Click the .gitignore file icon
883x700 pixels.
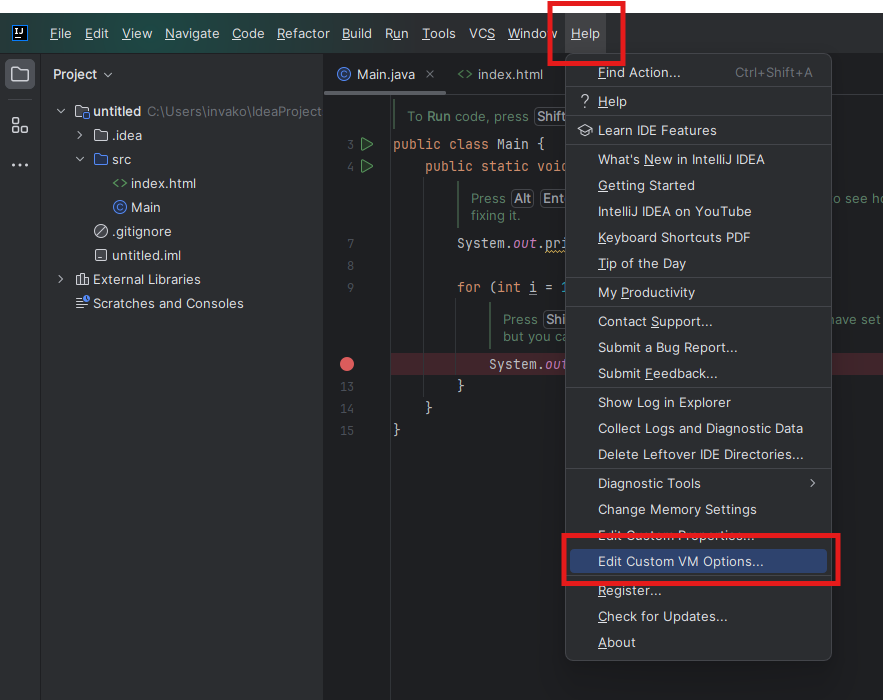pos(101,231)
